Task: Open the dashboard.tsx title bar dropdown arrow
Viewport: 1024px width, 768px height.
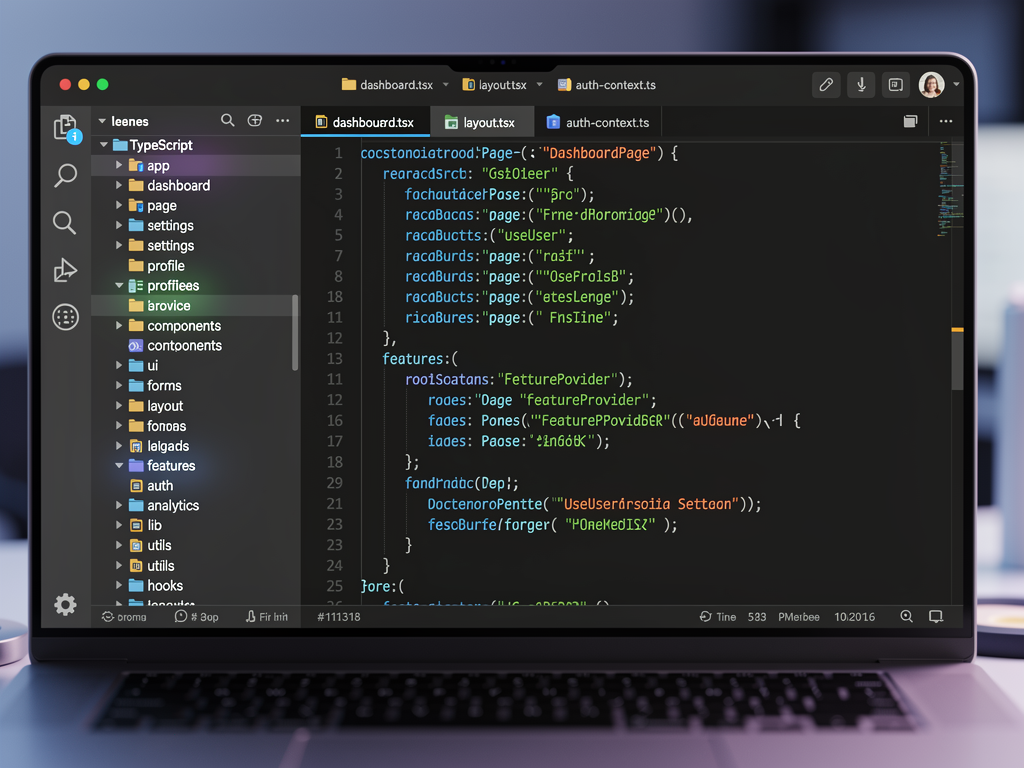Action: tap(446, 85)
